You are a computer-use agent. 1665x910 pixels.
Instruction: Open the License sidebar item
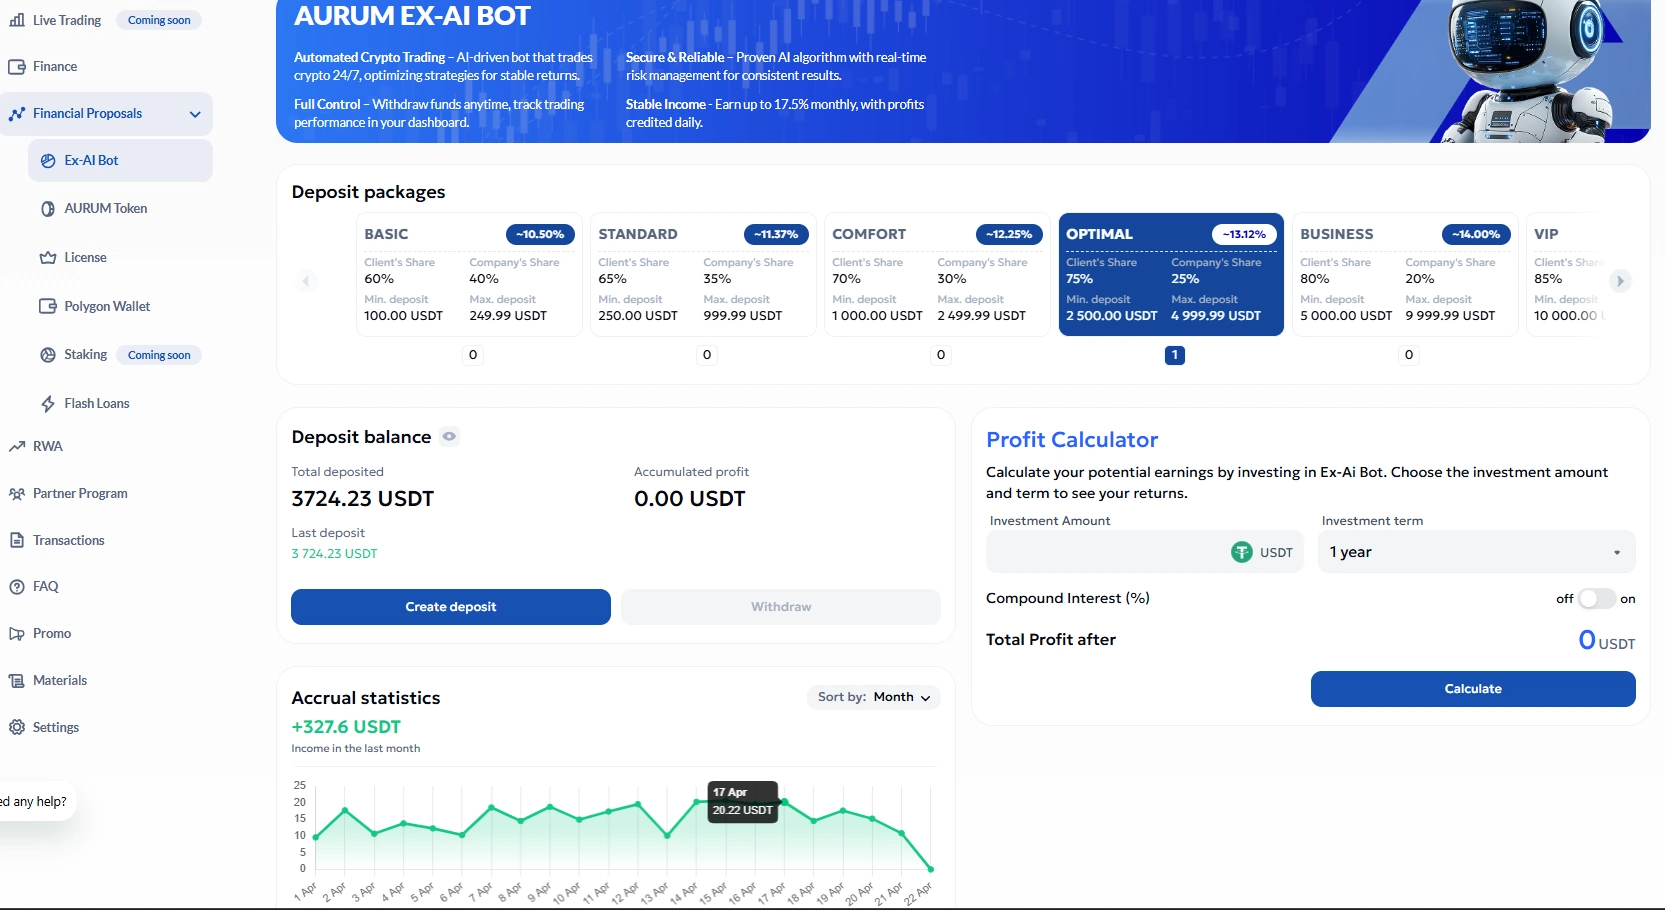72,257
